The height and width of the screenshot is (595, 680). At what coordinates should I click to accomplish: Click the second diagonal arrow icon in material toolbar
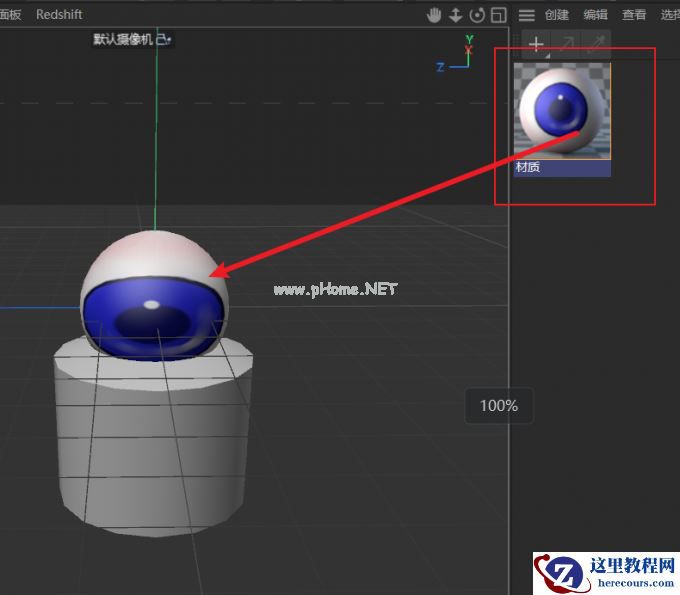pos(596,44)
